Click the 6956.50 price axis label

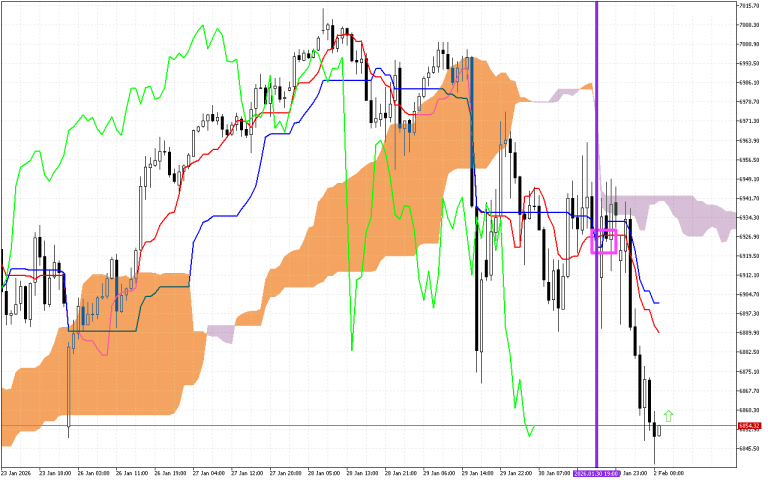[x=750, y=160]
